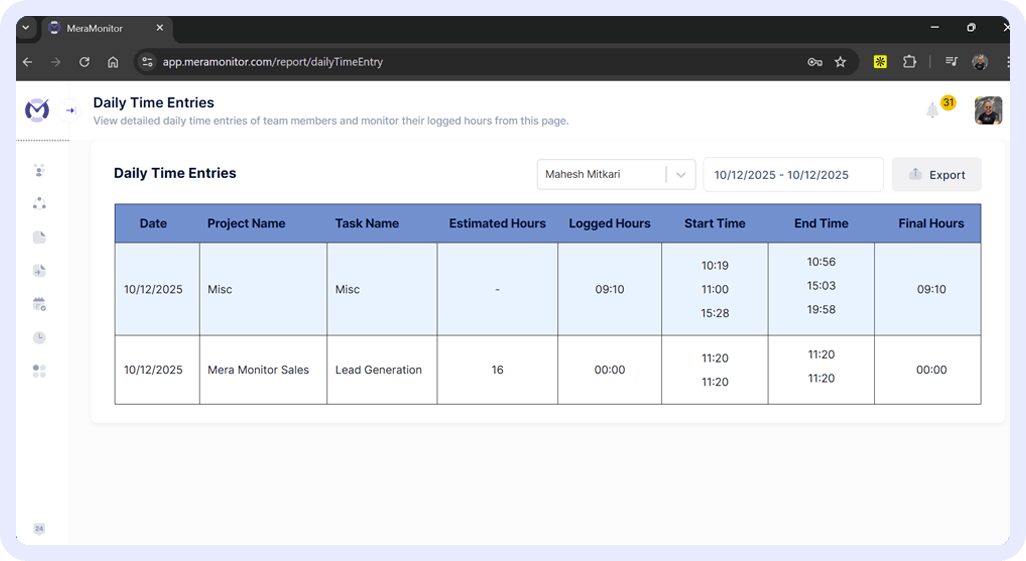Open the notifications bell icon

click(x=933, y=110)
